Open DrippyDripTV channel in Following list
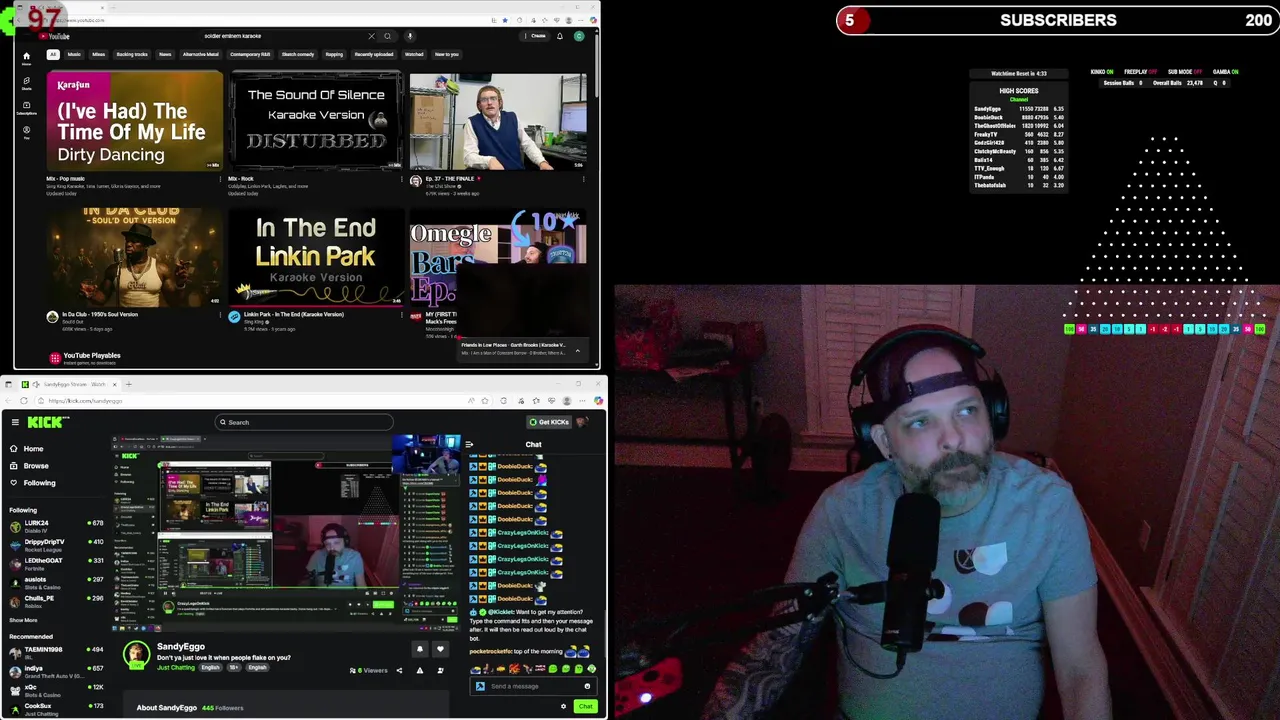1280x720 pixels. tap(56, 544)
